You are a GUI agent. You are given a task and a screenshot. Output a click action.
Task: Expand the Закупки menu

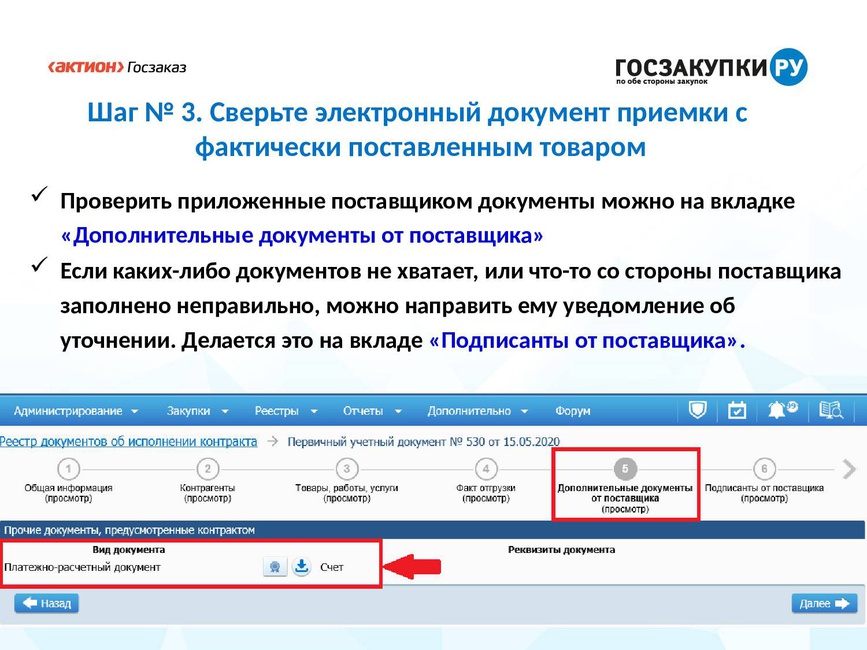[197, 411]
